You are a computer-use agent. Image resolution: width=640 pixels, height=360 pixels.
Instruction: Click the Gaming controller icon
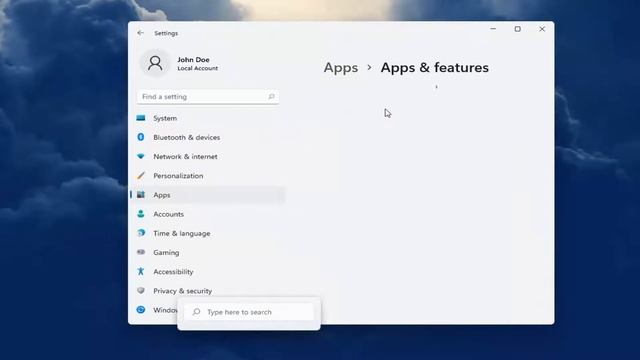(x=141, y=252)
